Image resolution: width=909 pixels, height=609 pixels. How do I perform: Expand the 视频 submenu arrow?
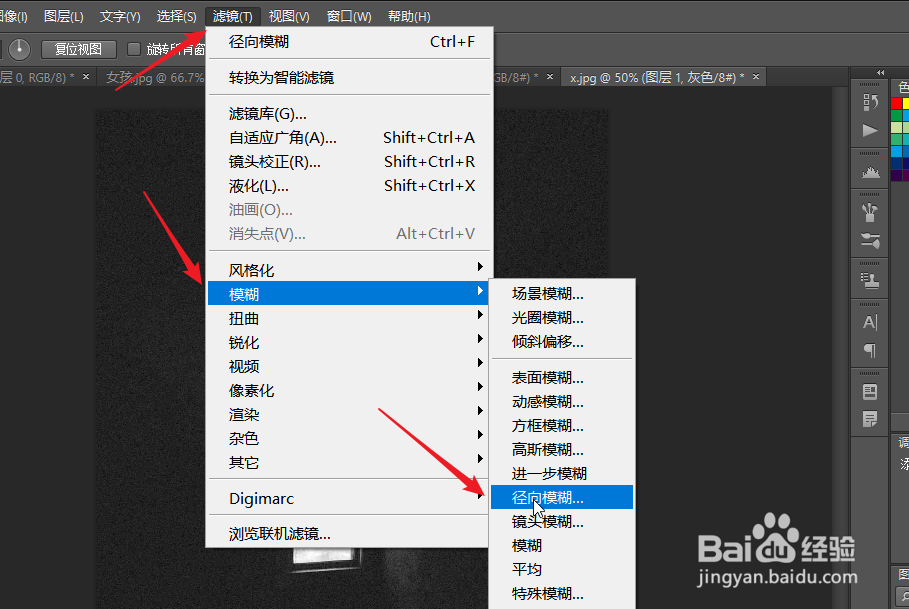tap(480, 363)
